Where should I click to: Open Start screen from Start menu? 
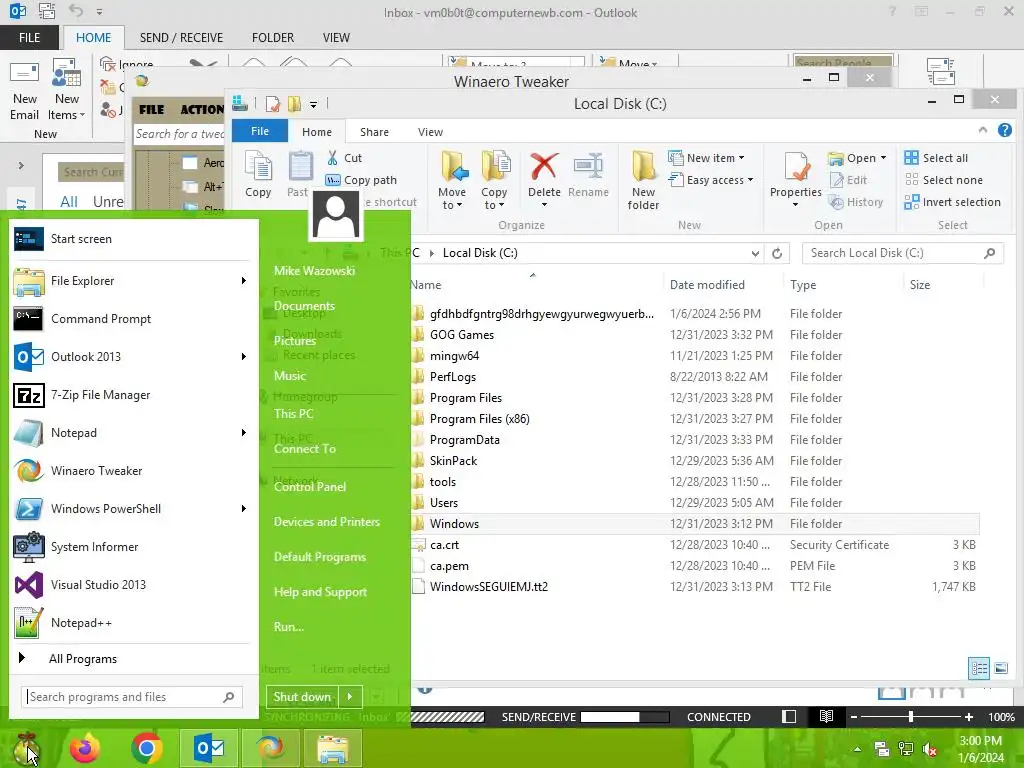pyautogui.click(x=134, y=239)
